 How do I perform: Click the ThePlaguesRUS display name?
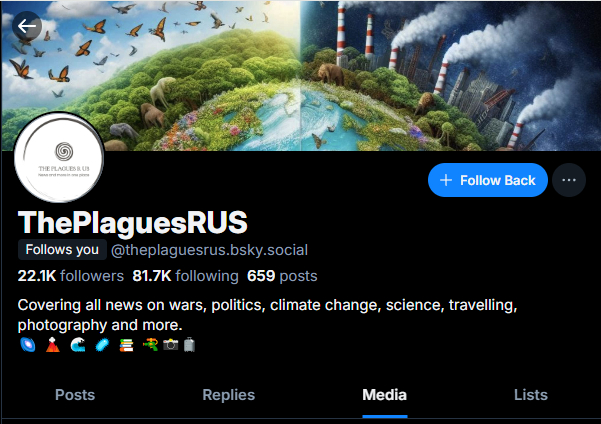(x=133, y=222)
